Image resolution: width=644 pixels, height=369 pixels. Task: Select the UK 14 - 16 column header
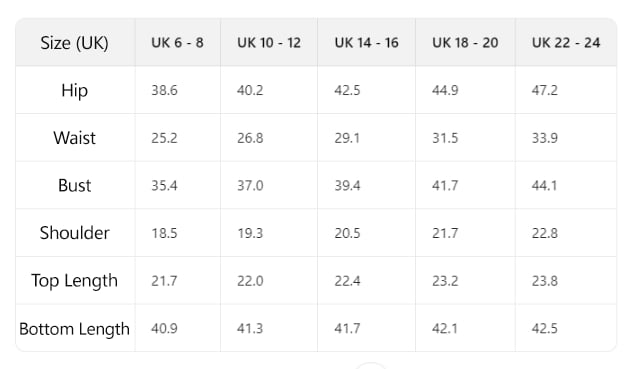(x=366, y=43)
